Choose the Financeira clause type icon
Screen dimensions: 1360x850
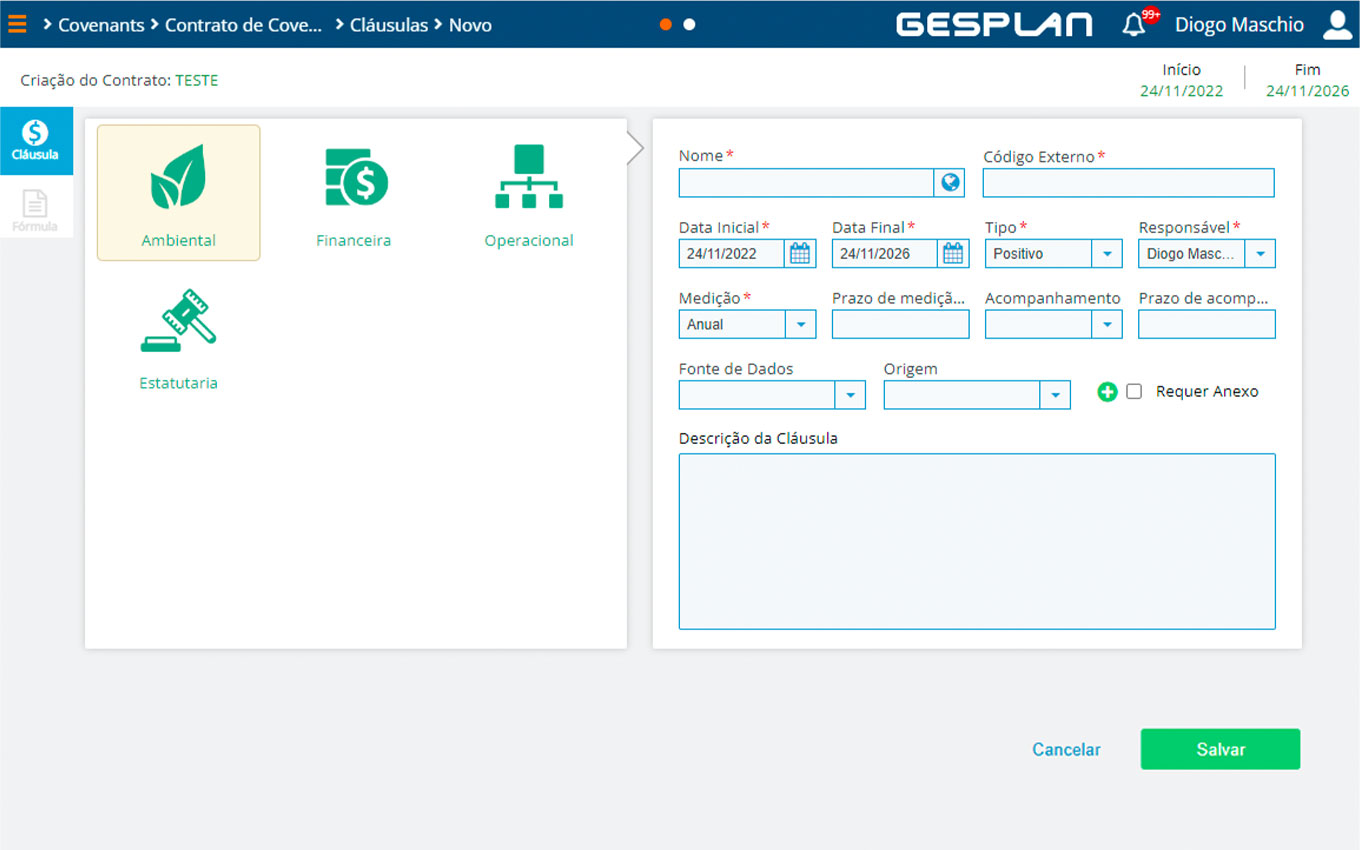pos(354,177)
